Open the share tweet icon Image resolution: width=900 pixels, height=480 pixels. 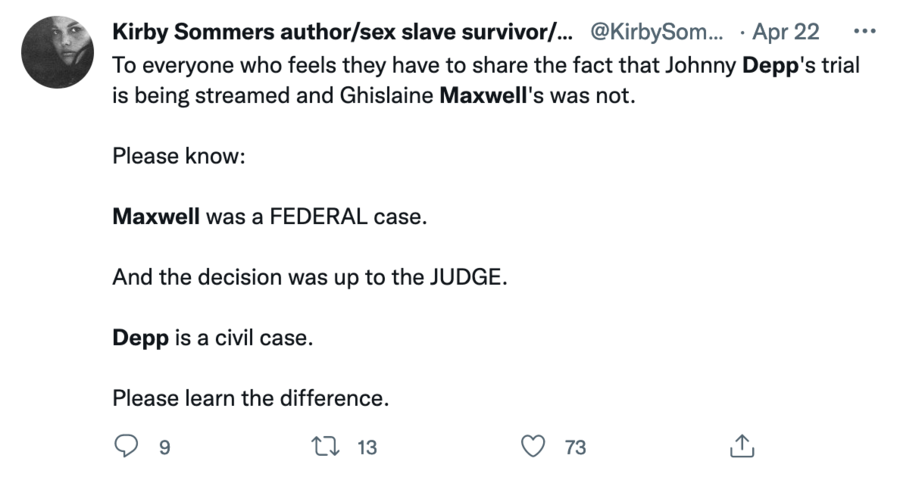[x=742, y=447]
